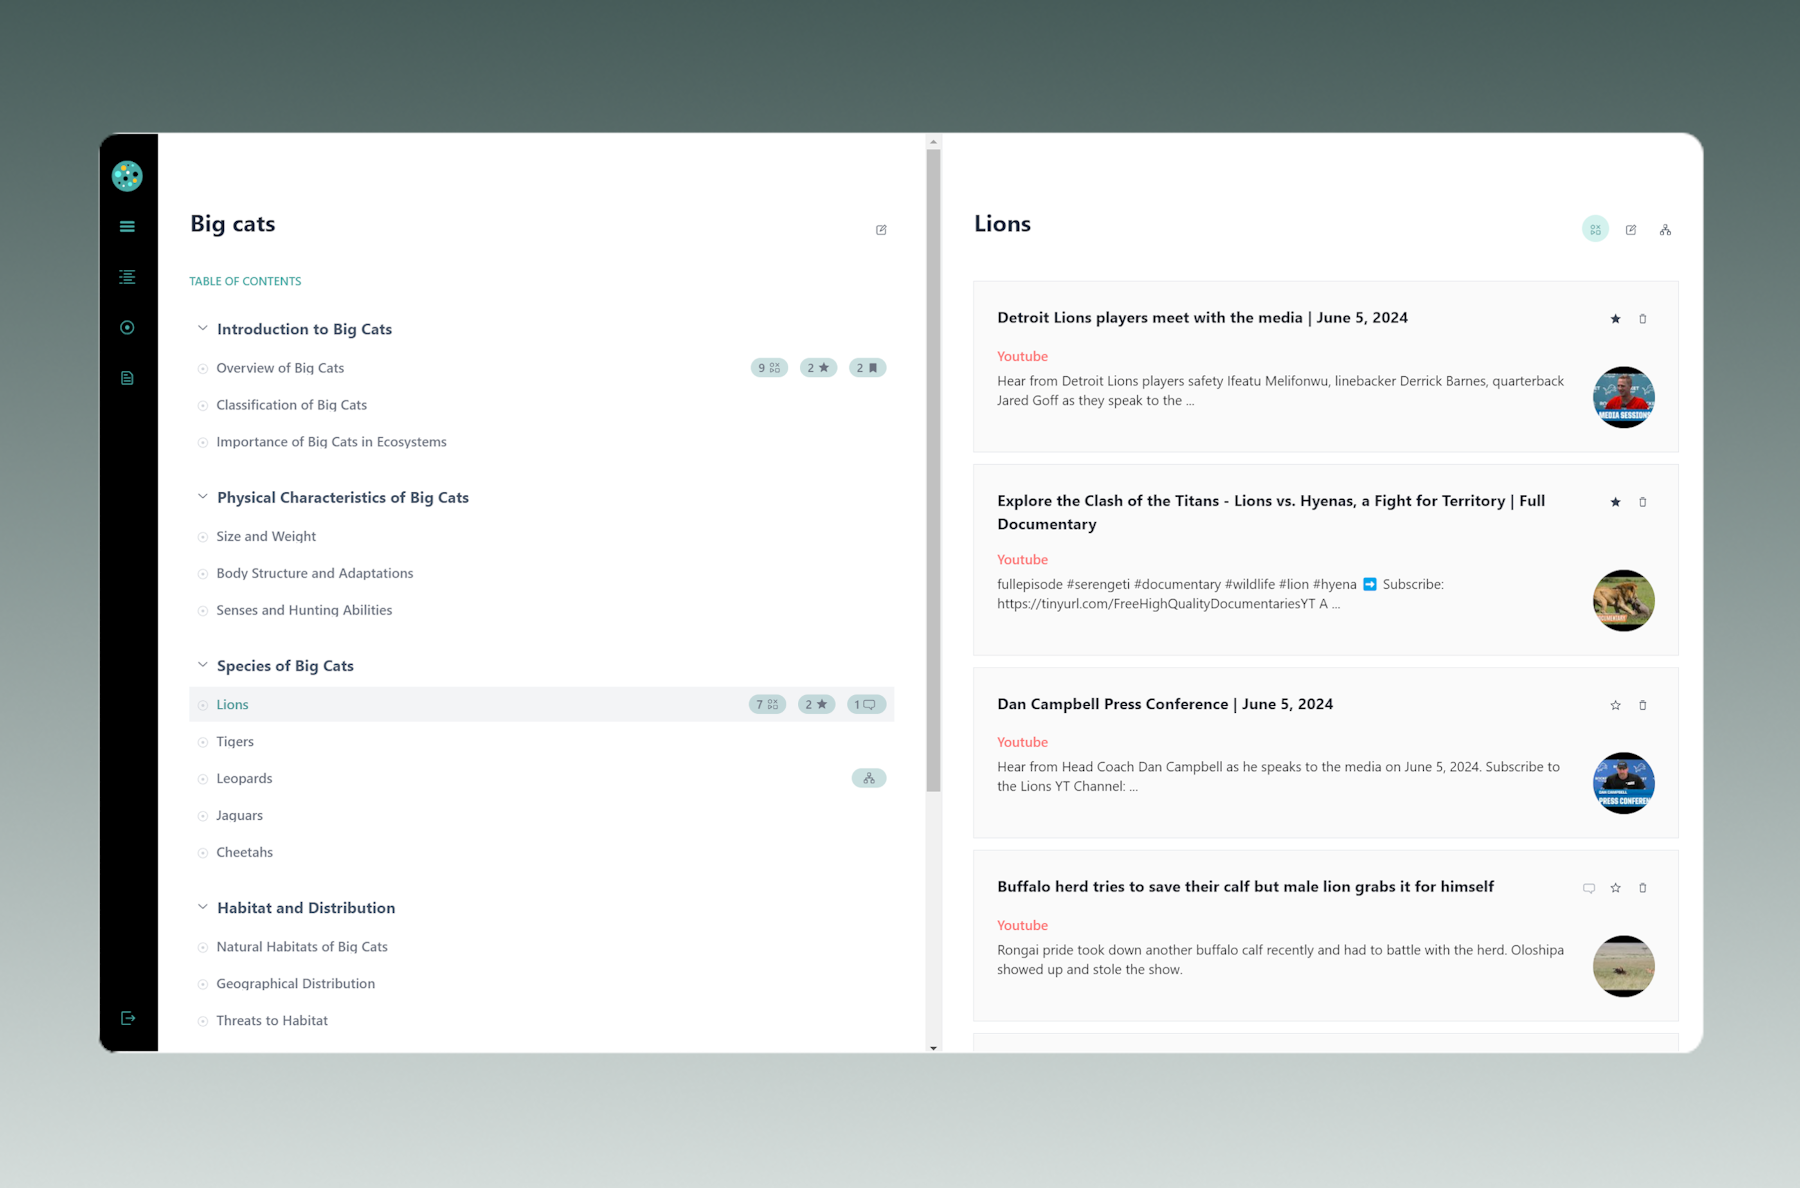Open Detroit Lions media session thumbnail
The height and width of the screenshot is (1188, 1800).
tap(1623, 397)
